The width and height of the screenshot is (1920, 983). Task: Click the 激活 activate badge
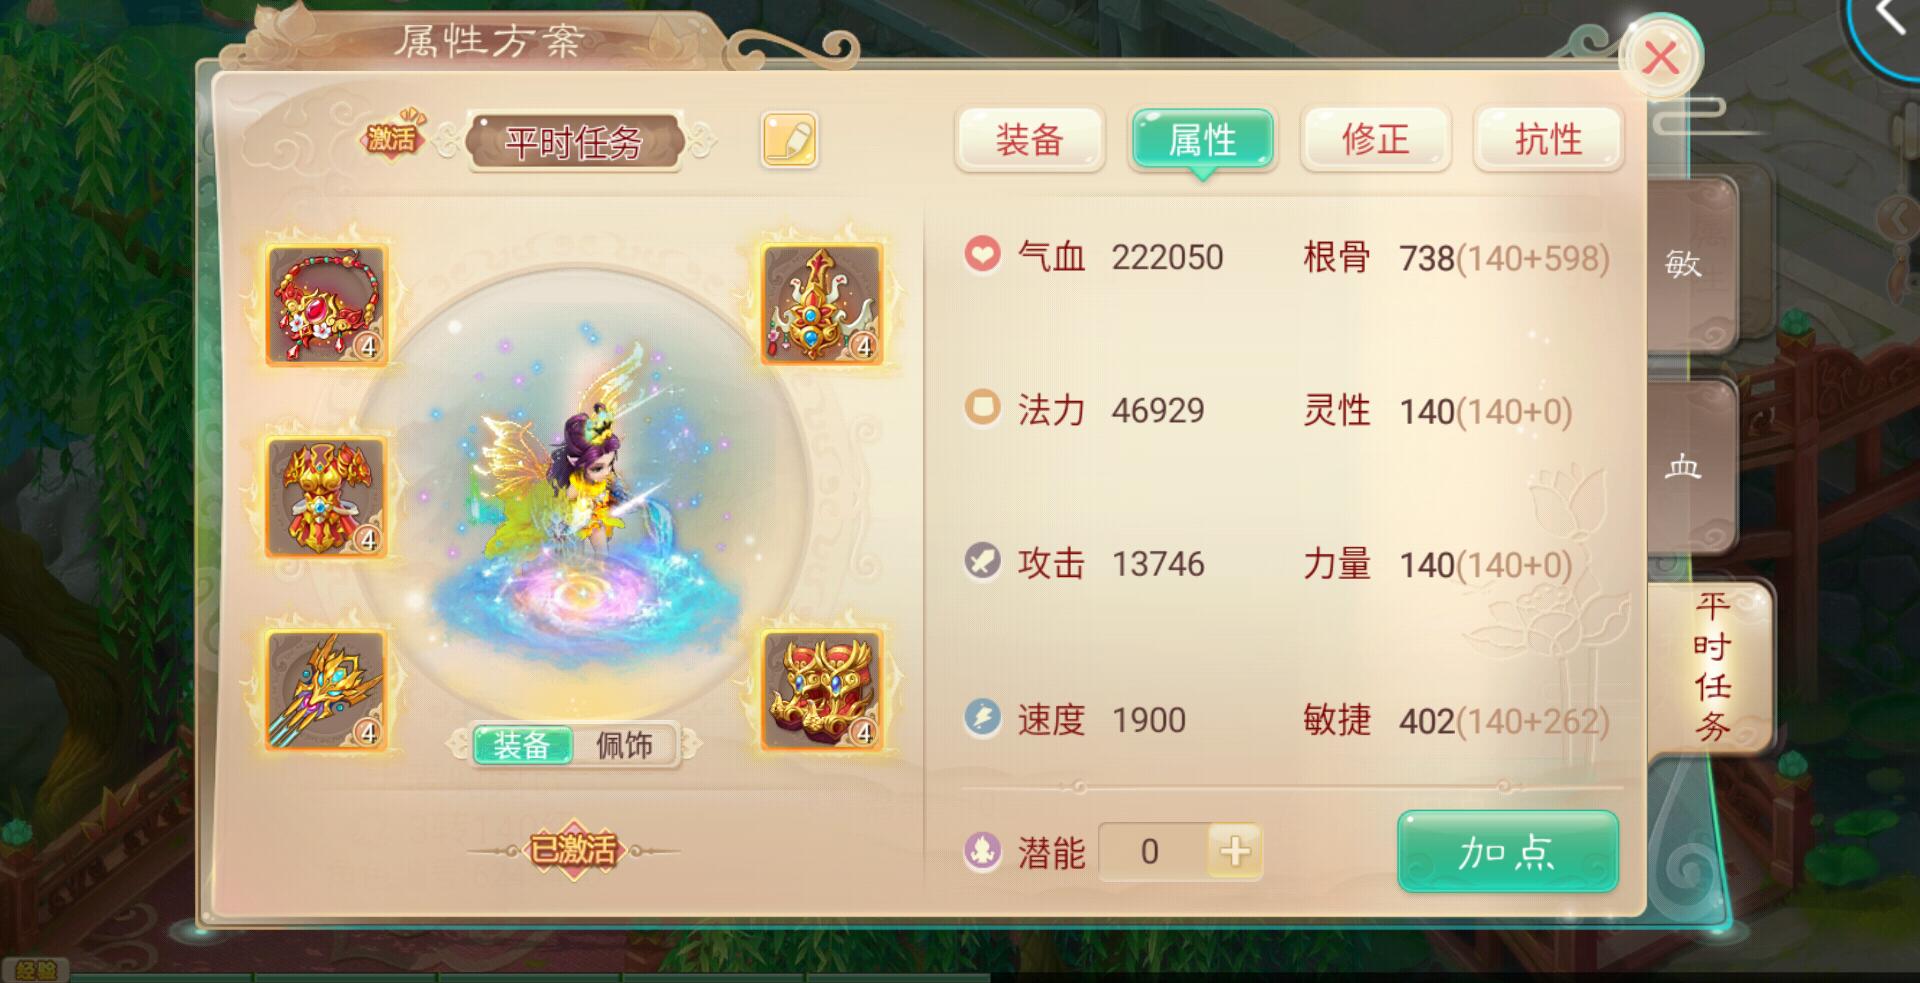click(x=392, y=137)
